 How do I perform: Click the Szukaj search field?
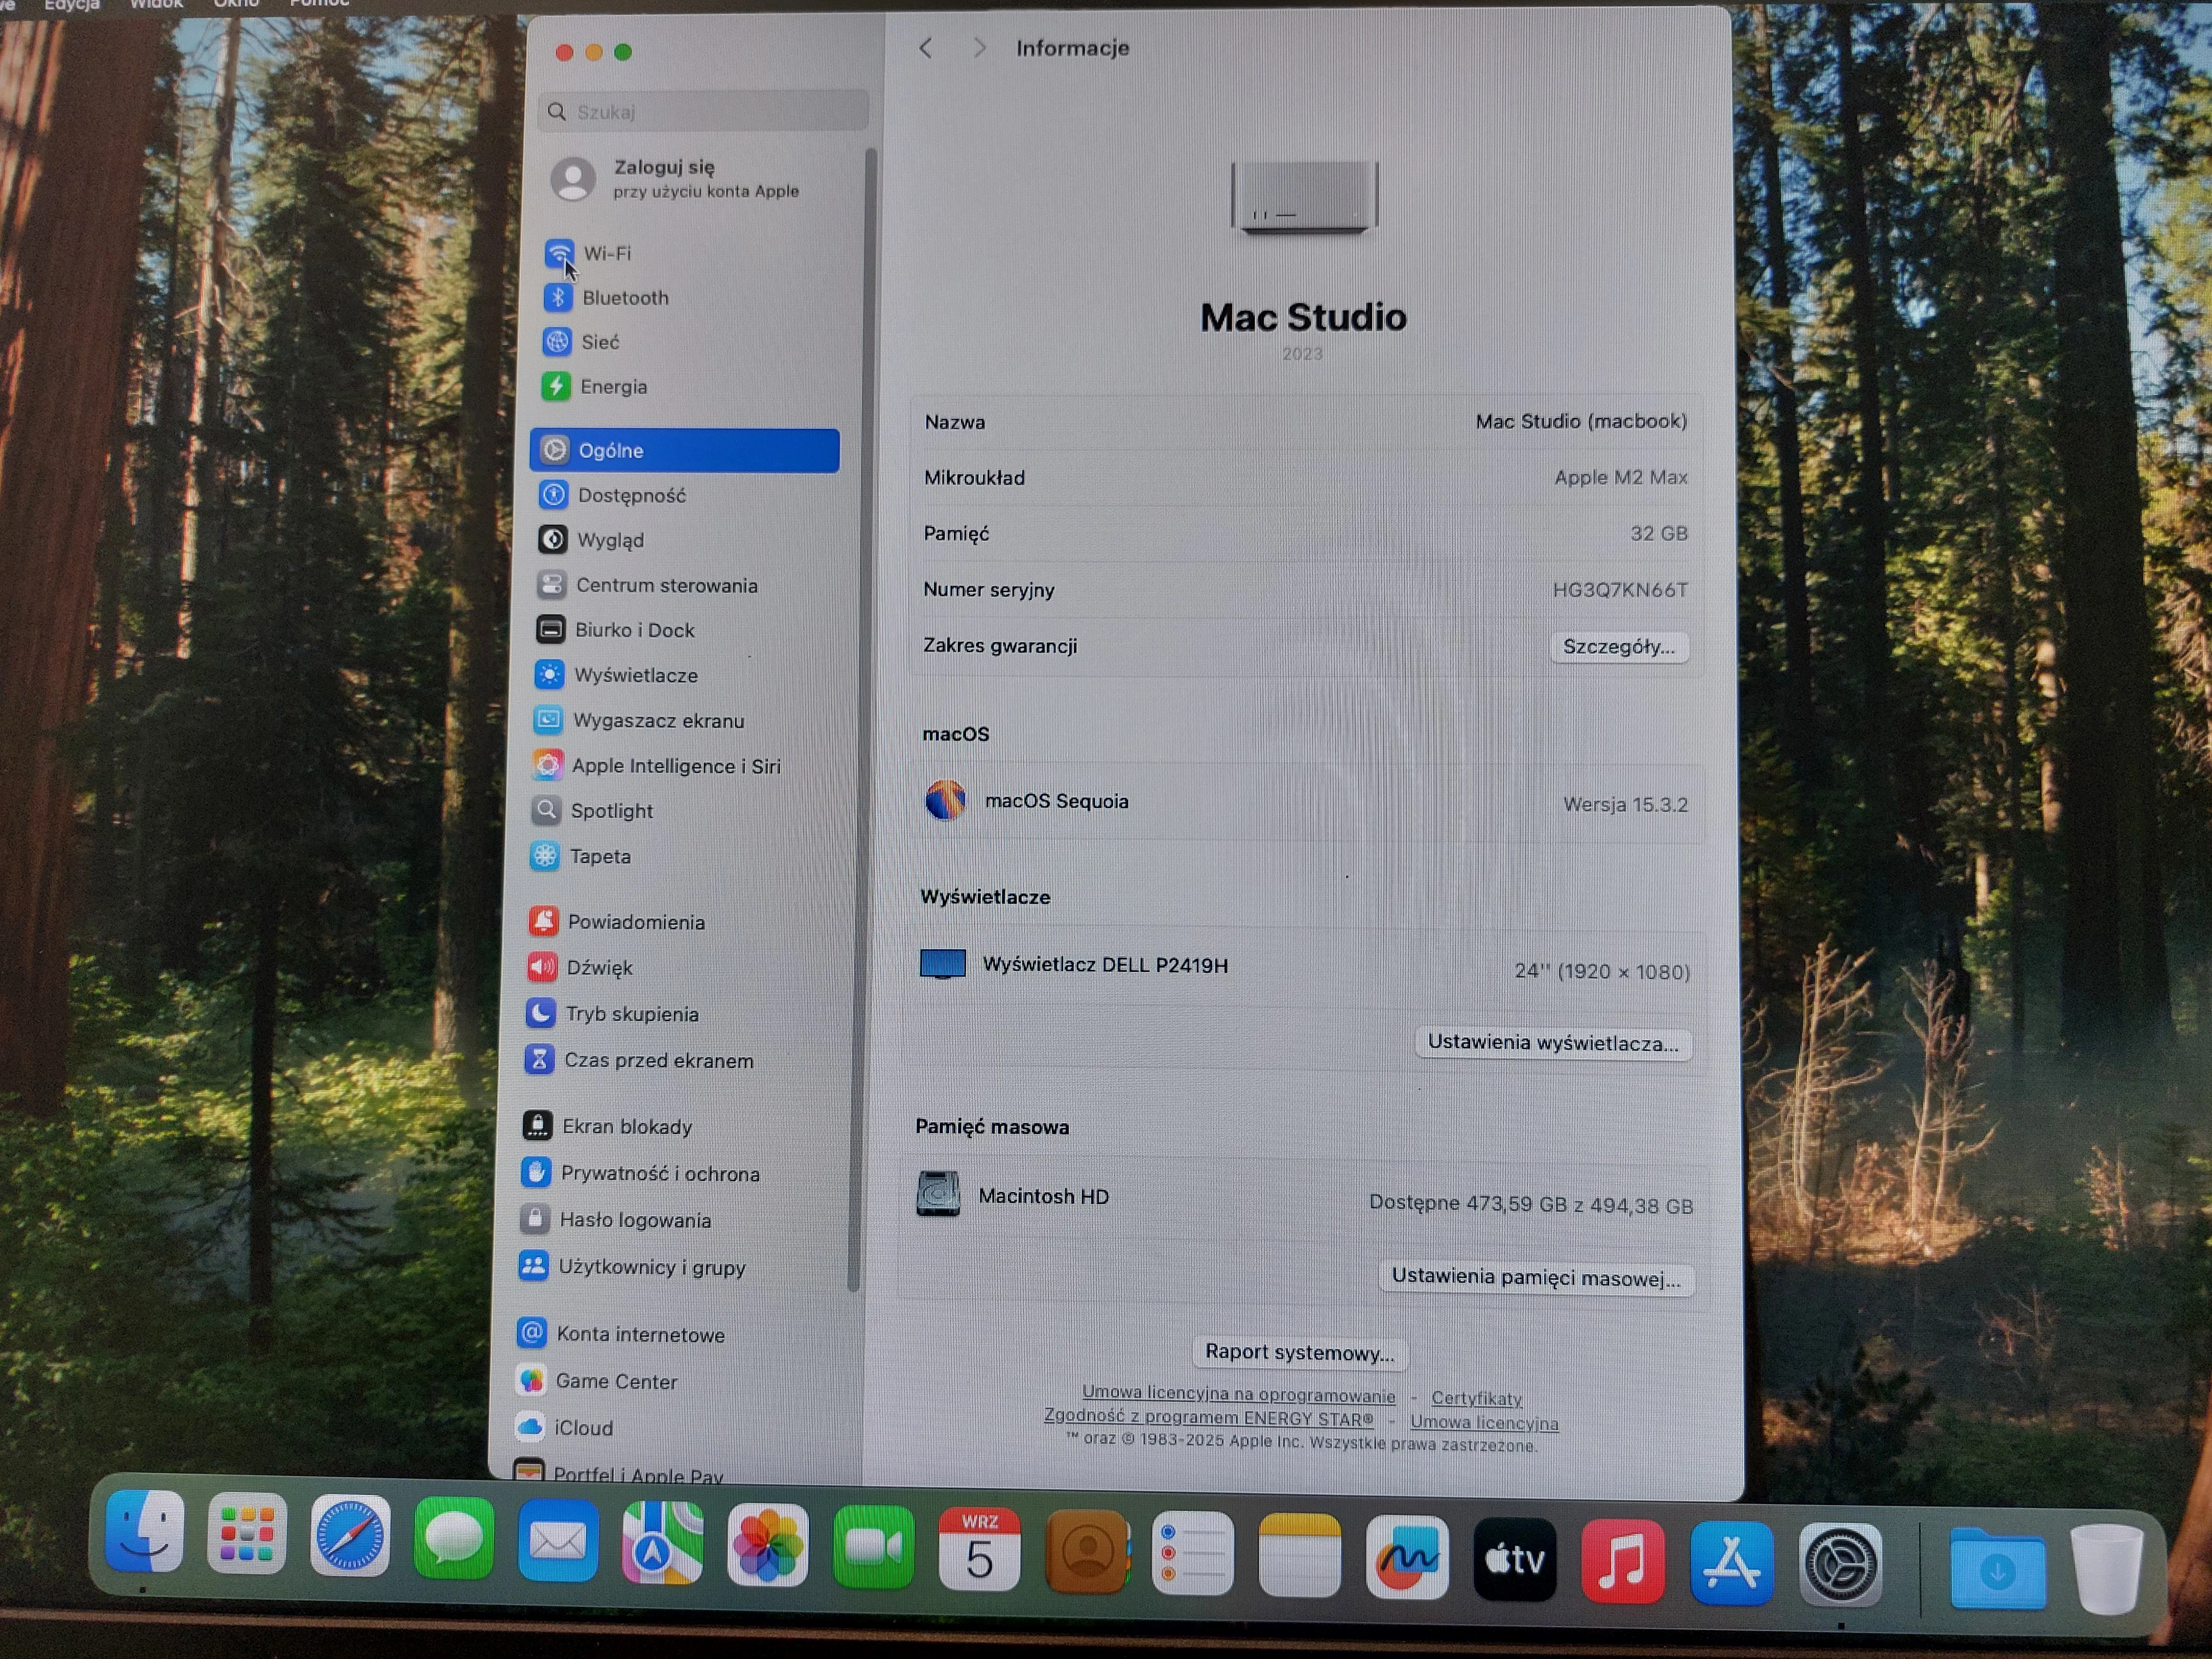[x=703, y=111]
